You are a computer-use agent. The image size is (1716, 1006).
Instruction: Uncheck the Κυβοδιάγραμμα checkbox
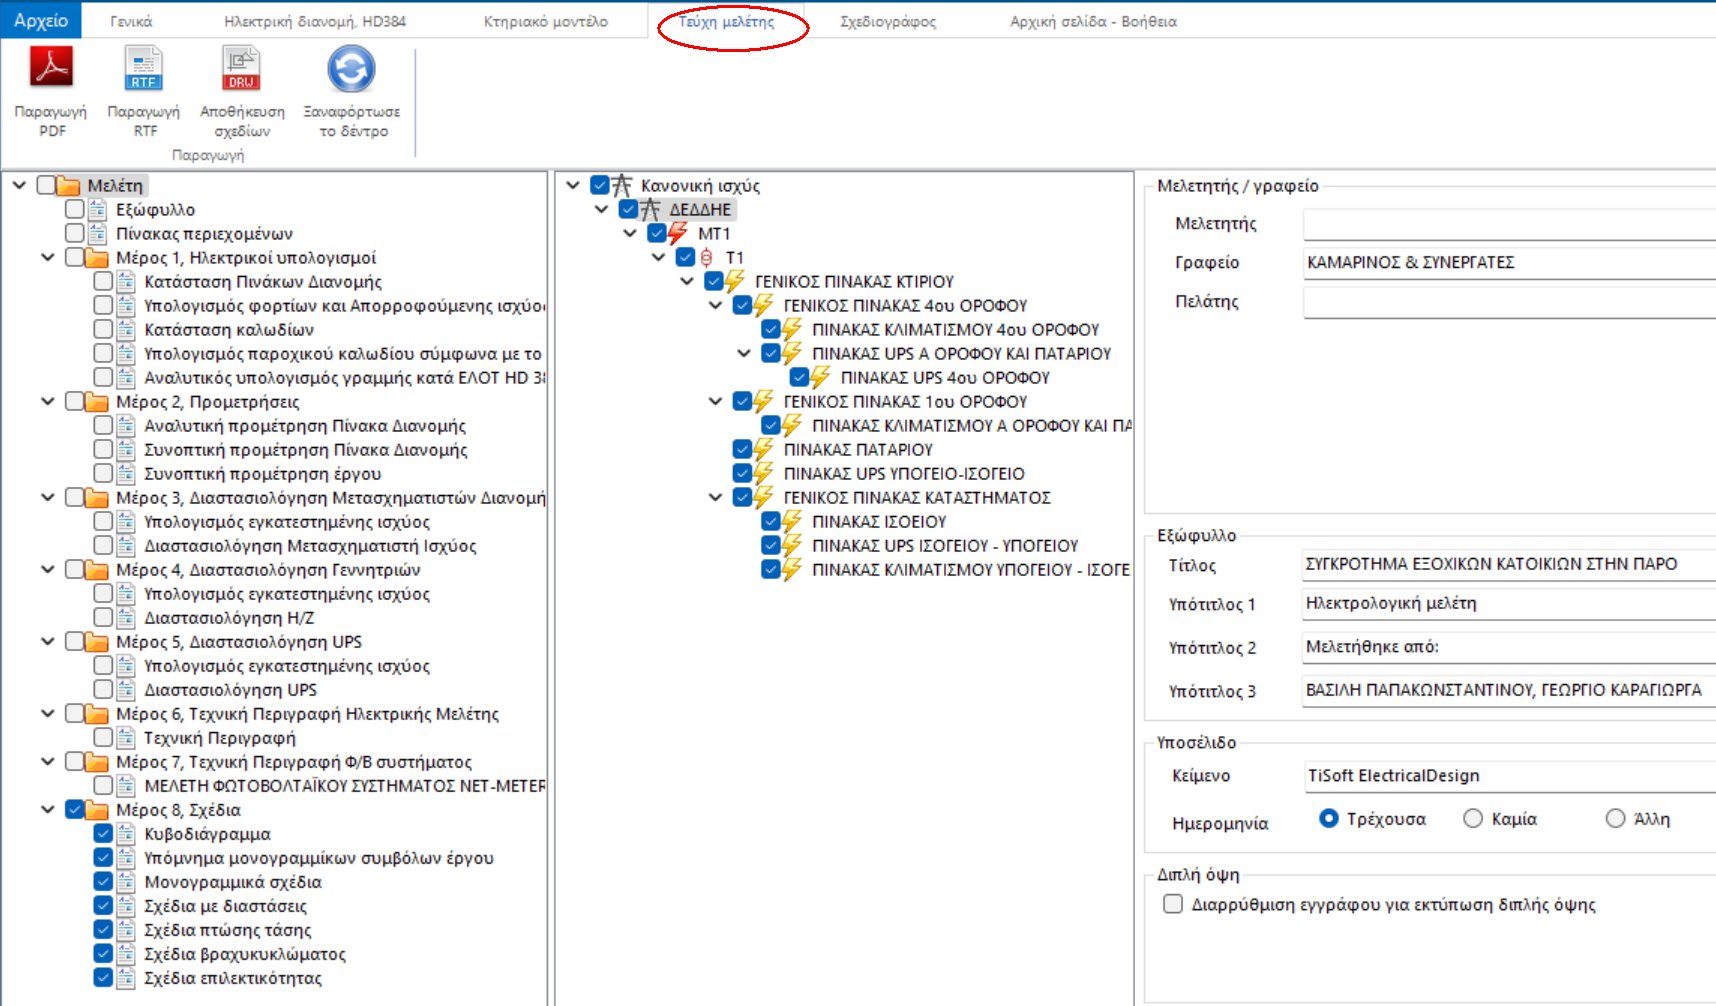[x=103, y=834]
